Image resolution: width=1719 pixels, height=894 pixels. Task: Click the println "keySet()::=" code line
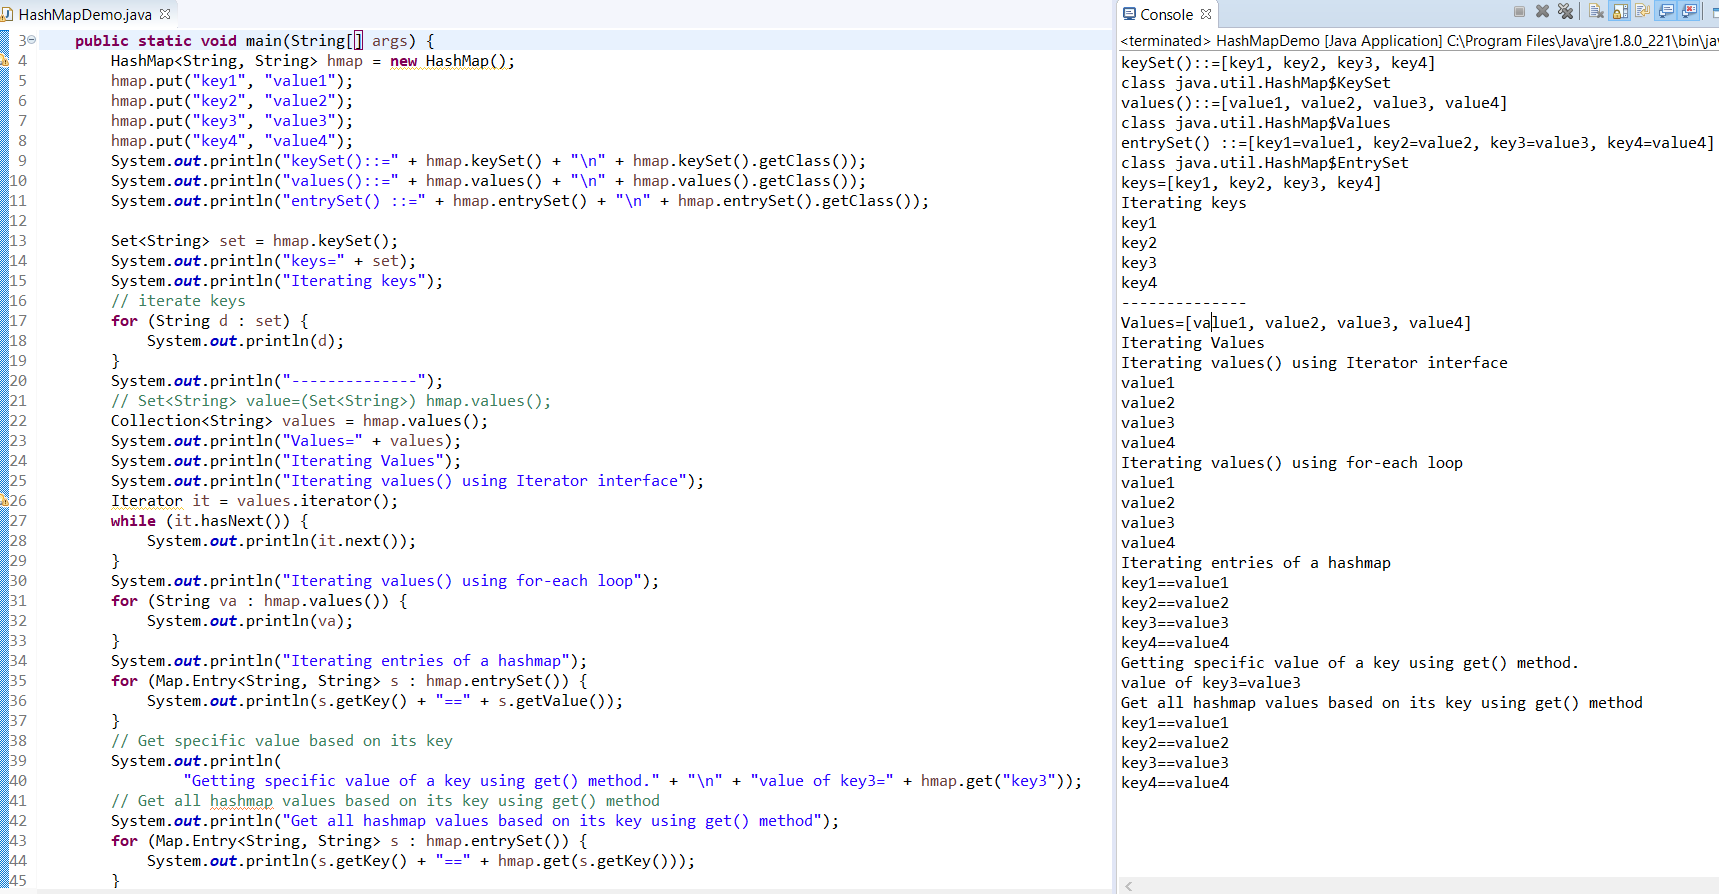click(488, 160)
